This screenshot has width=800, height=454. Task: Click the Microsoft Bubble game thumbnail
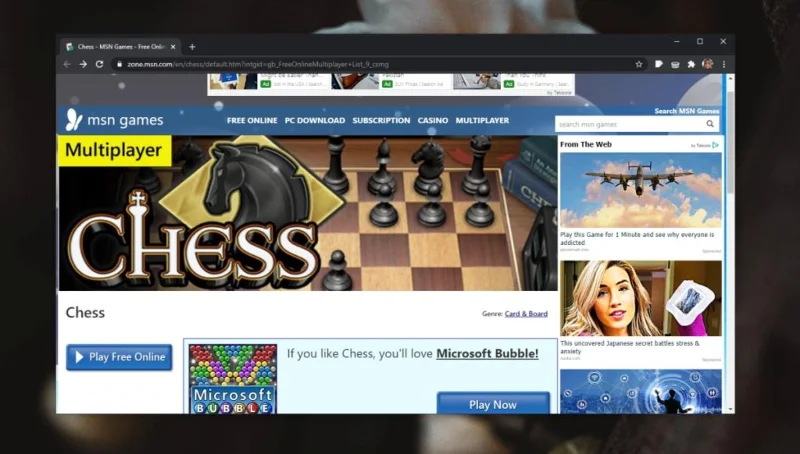233,379
